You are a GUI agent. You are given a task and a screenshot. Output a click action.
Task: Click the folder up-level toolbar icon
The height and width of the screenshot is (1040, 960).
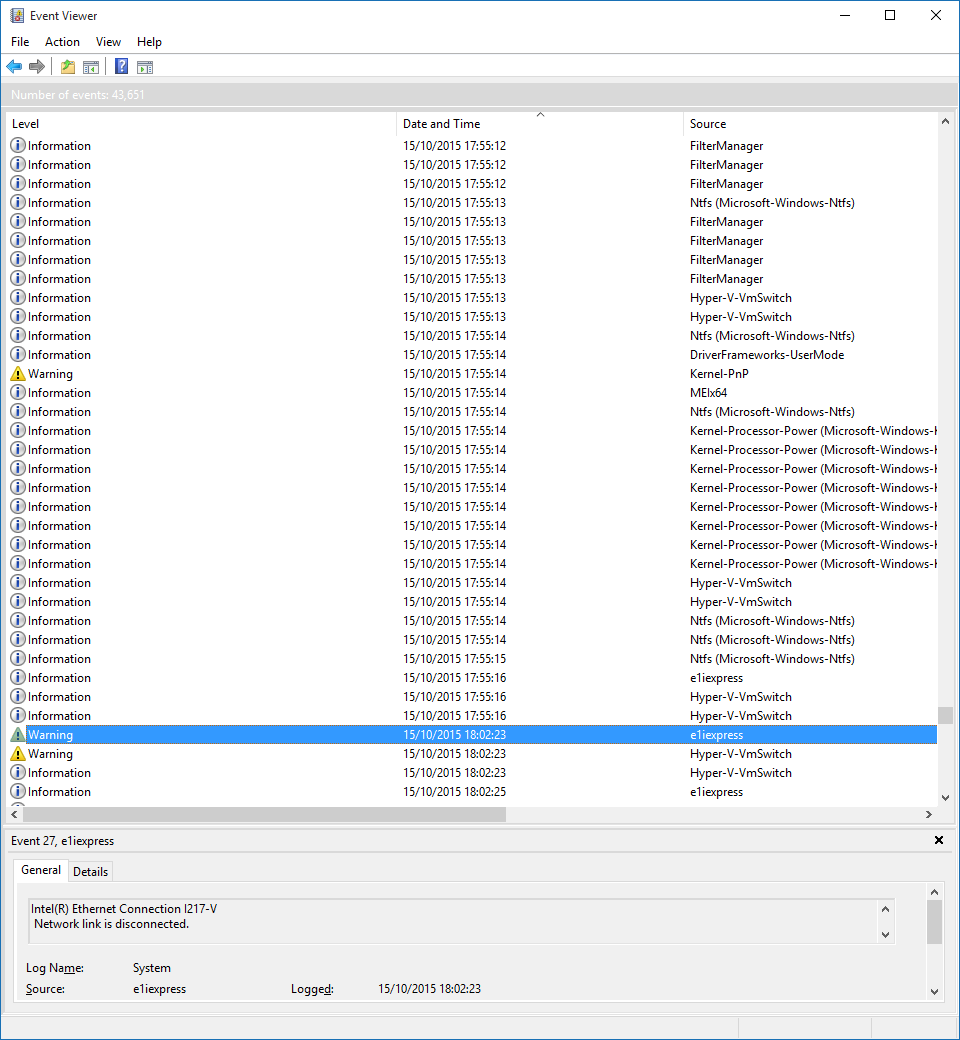(x=68, y=66)
